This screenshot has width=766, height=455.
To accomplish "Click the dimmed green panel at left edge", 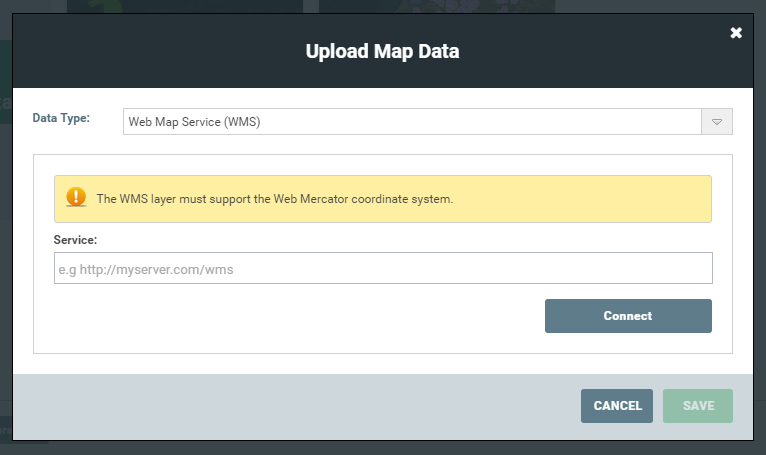I will click(6, 82).
